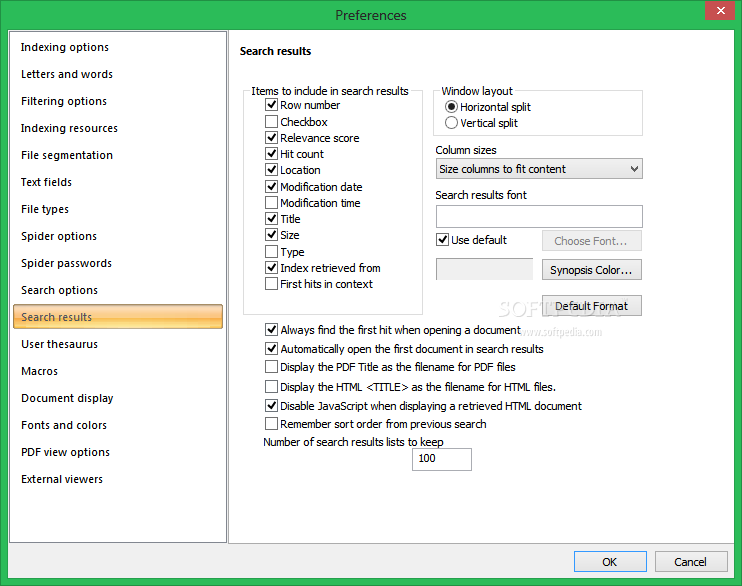
Task: Select Horizontal split radio button
Action: point(451,107)
